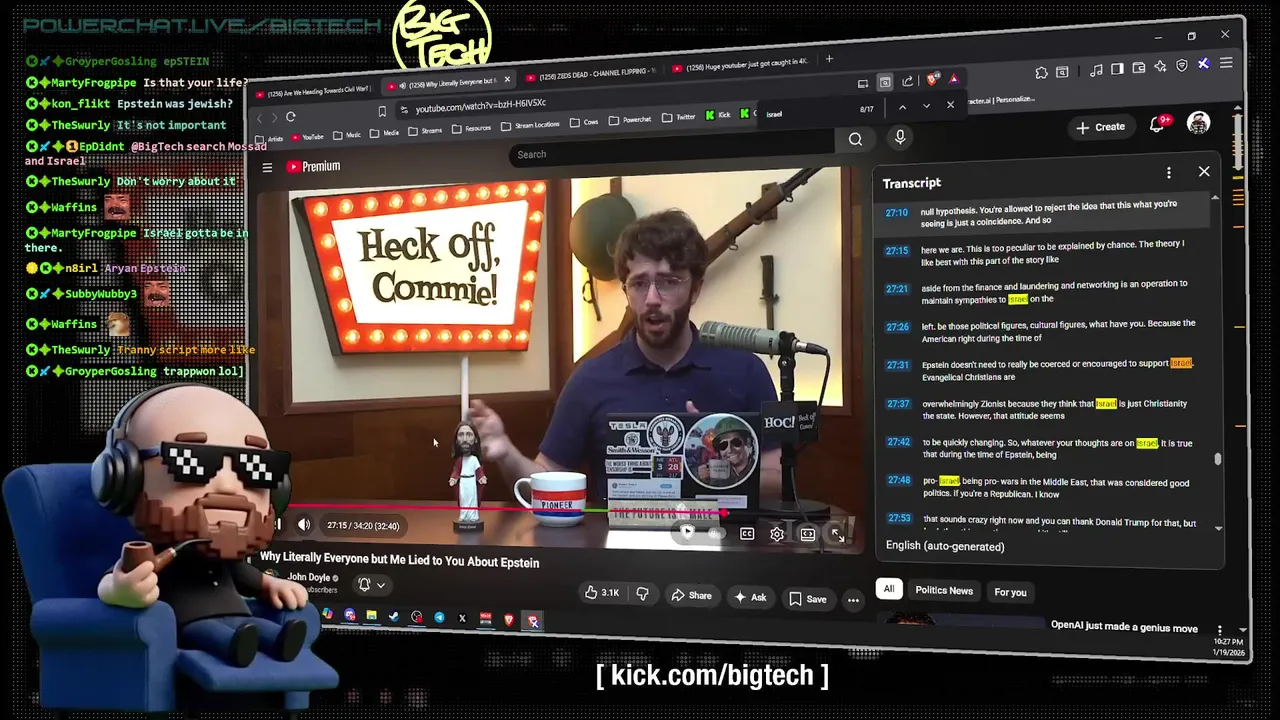Click the X icon in the taskbar
Screen dimensions: 1280x720
[x=462, y=618]
